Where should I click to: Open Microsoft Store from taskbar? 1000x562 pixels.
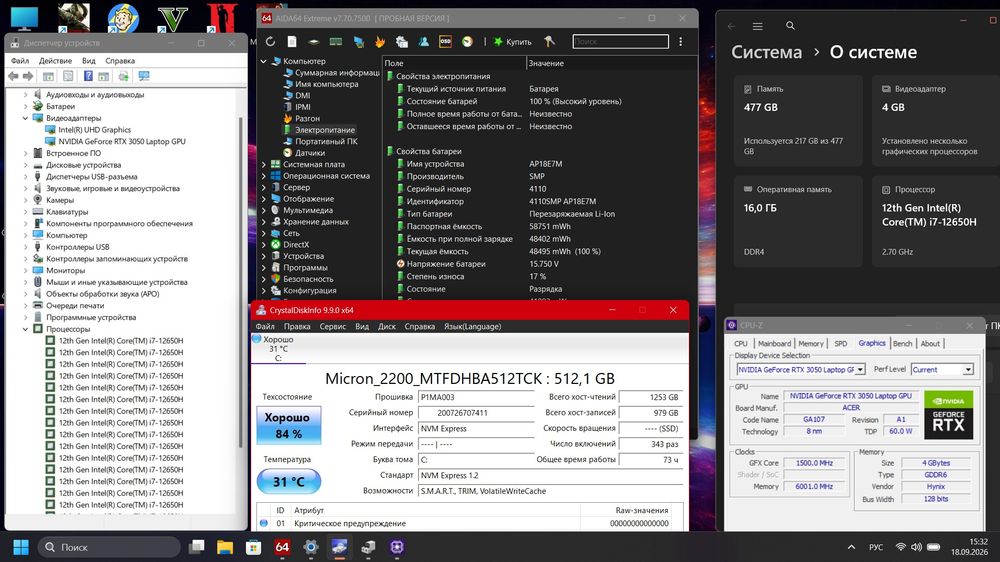(253, 547)
